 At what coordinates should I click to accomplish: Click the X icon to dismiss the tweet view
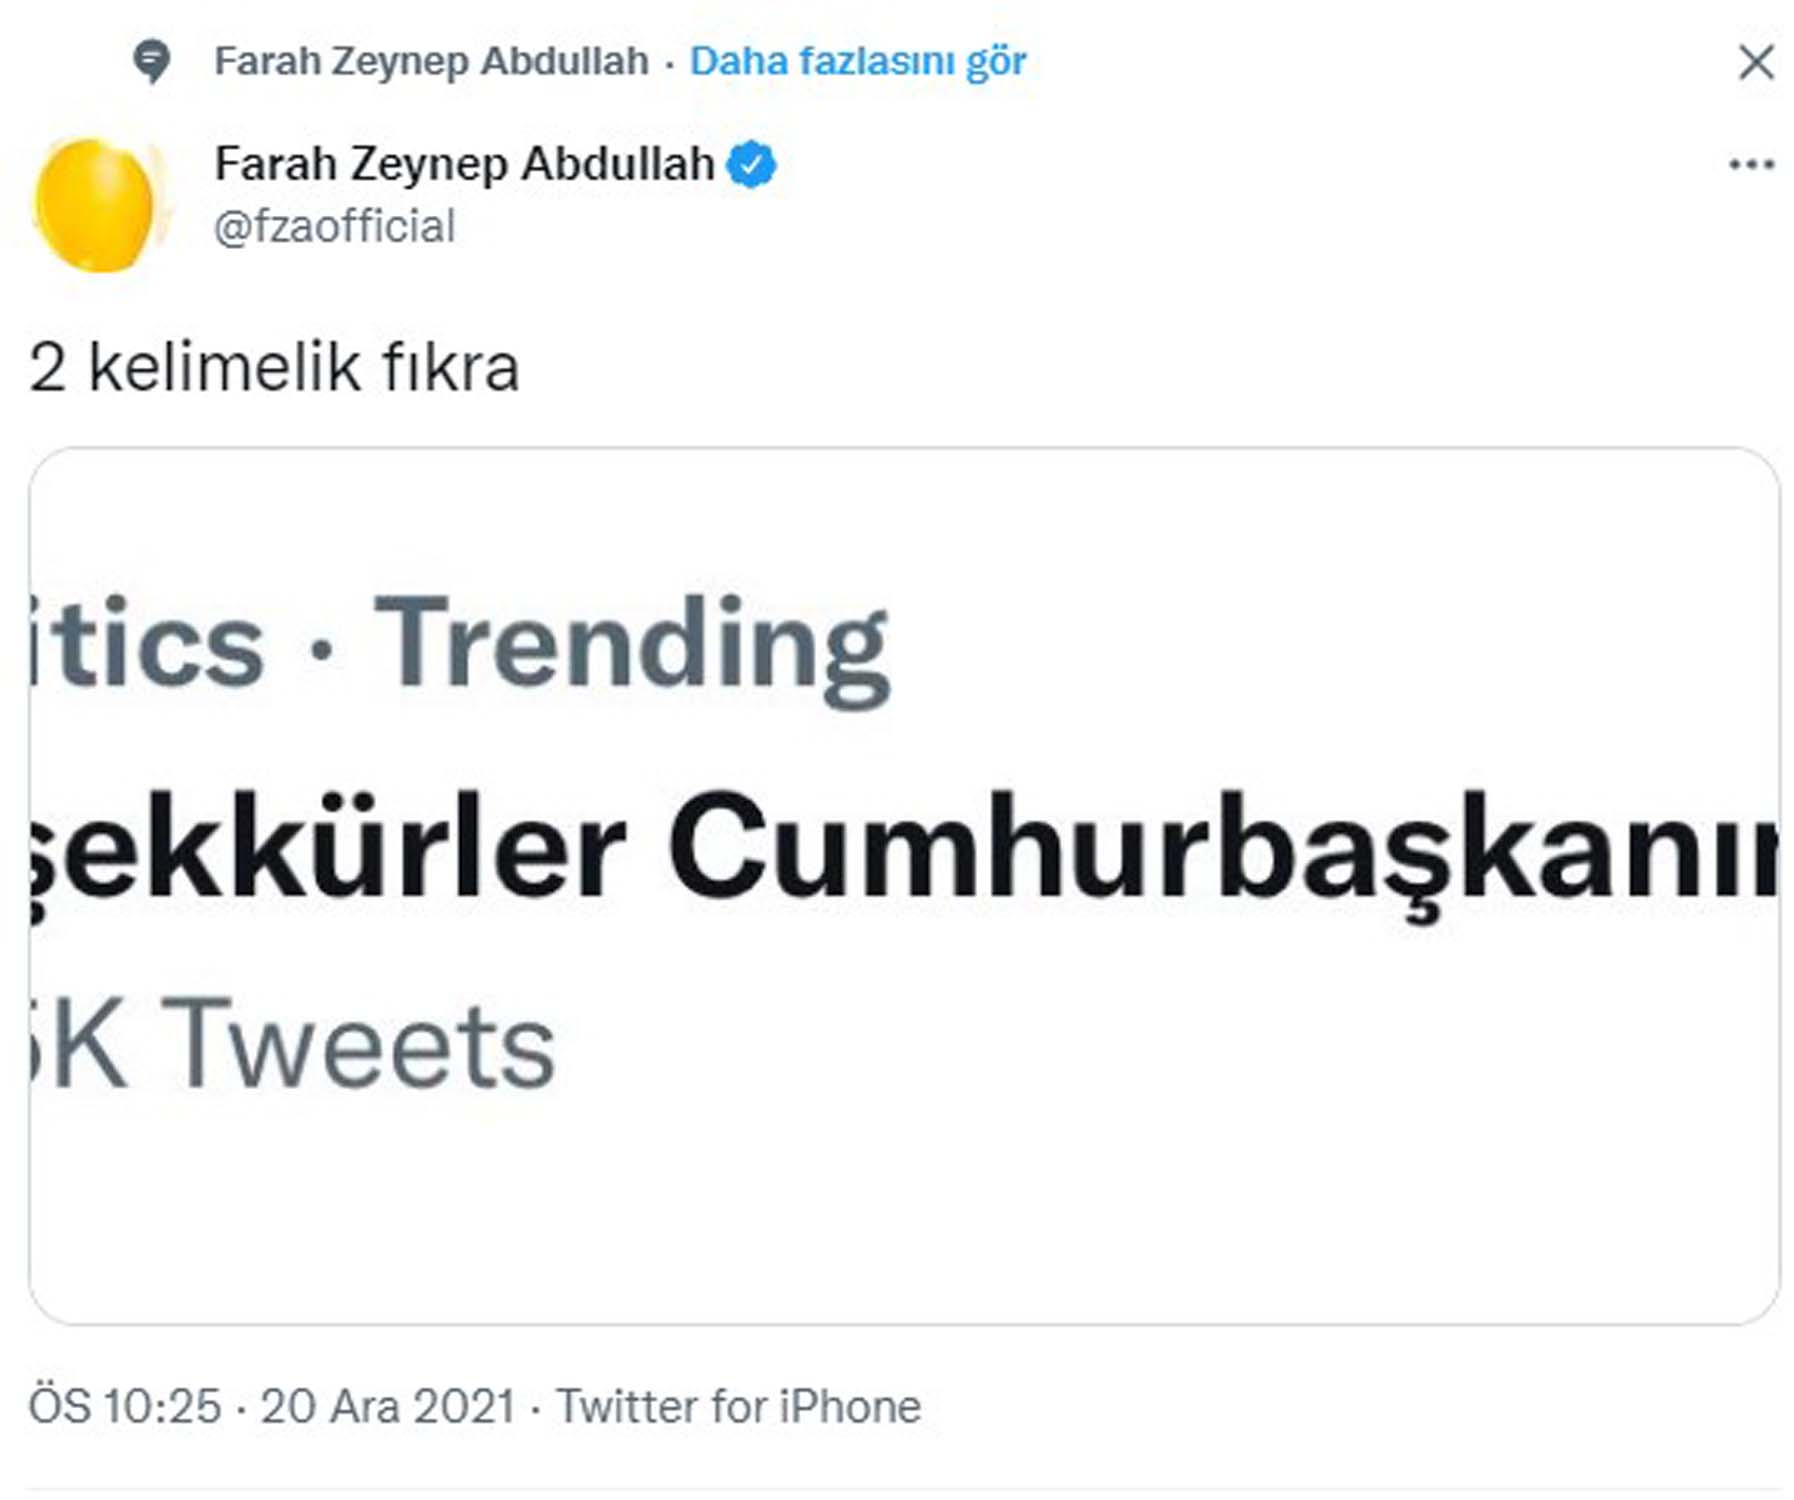coord(1755,62)
